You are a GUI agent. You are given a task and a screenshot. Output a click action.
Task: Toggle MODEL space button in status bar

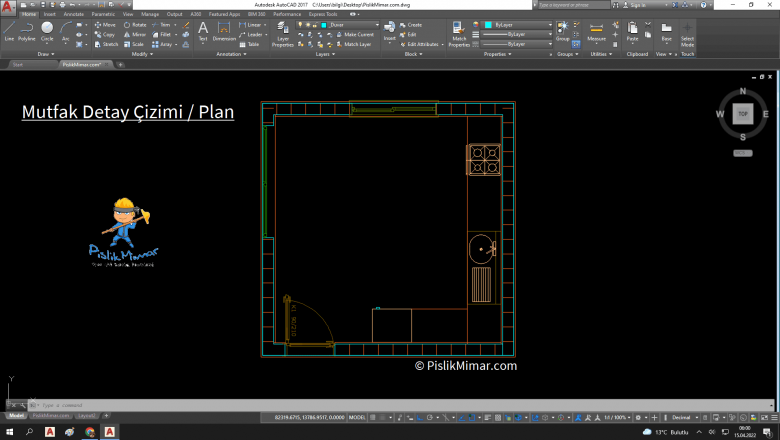click(356, 417)
